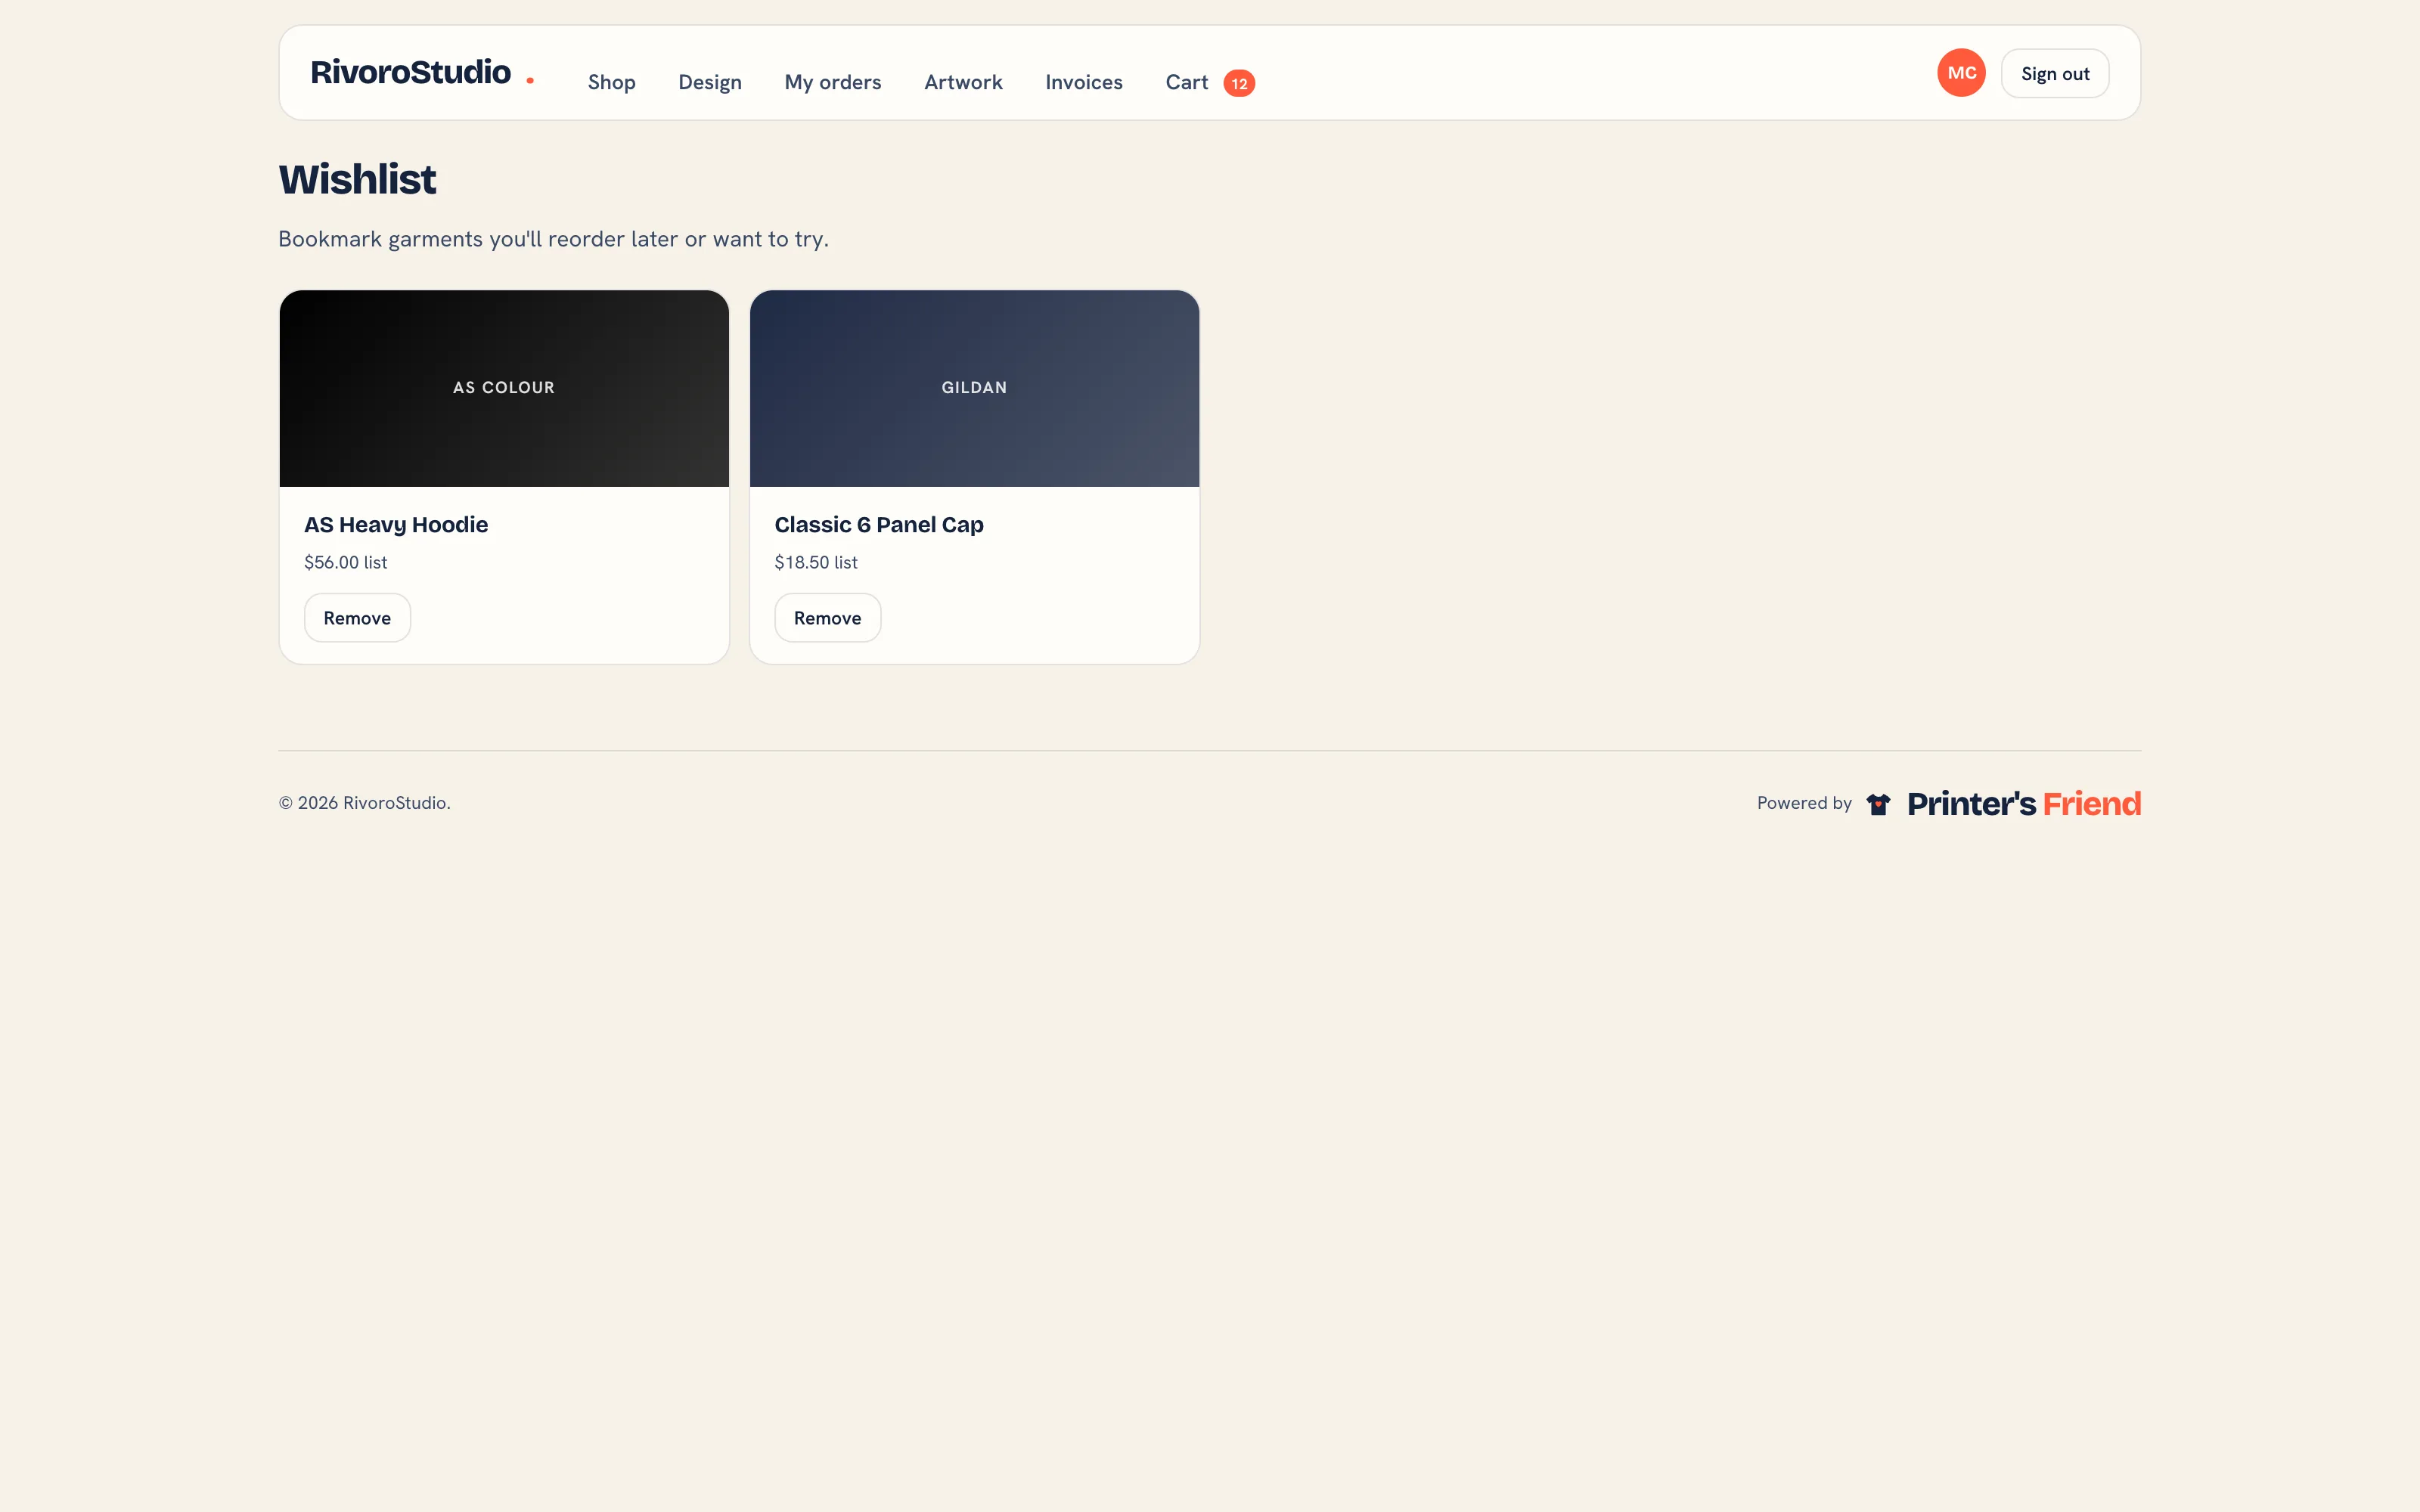Click the Printer's Friend t-shirt icon
Screen dimensions: 2420x1512
pyautogui.click(x=1878, y=804)
